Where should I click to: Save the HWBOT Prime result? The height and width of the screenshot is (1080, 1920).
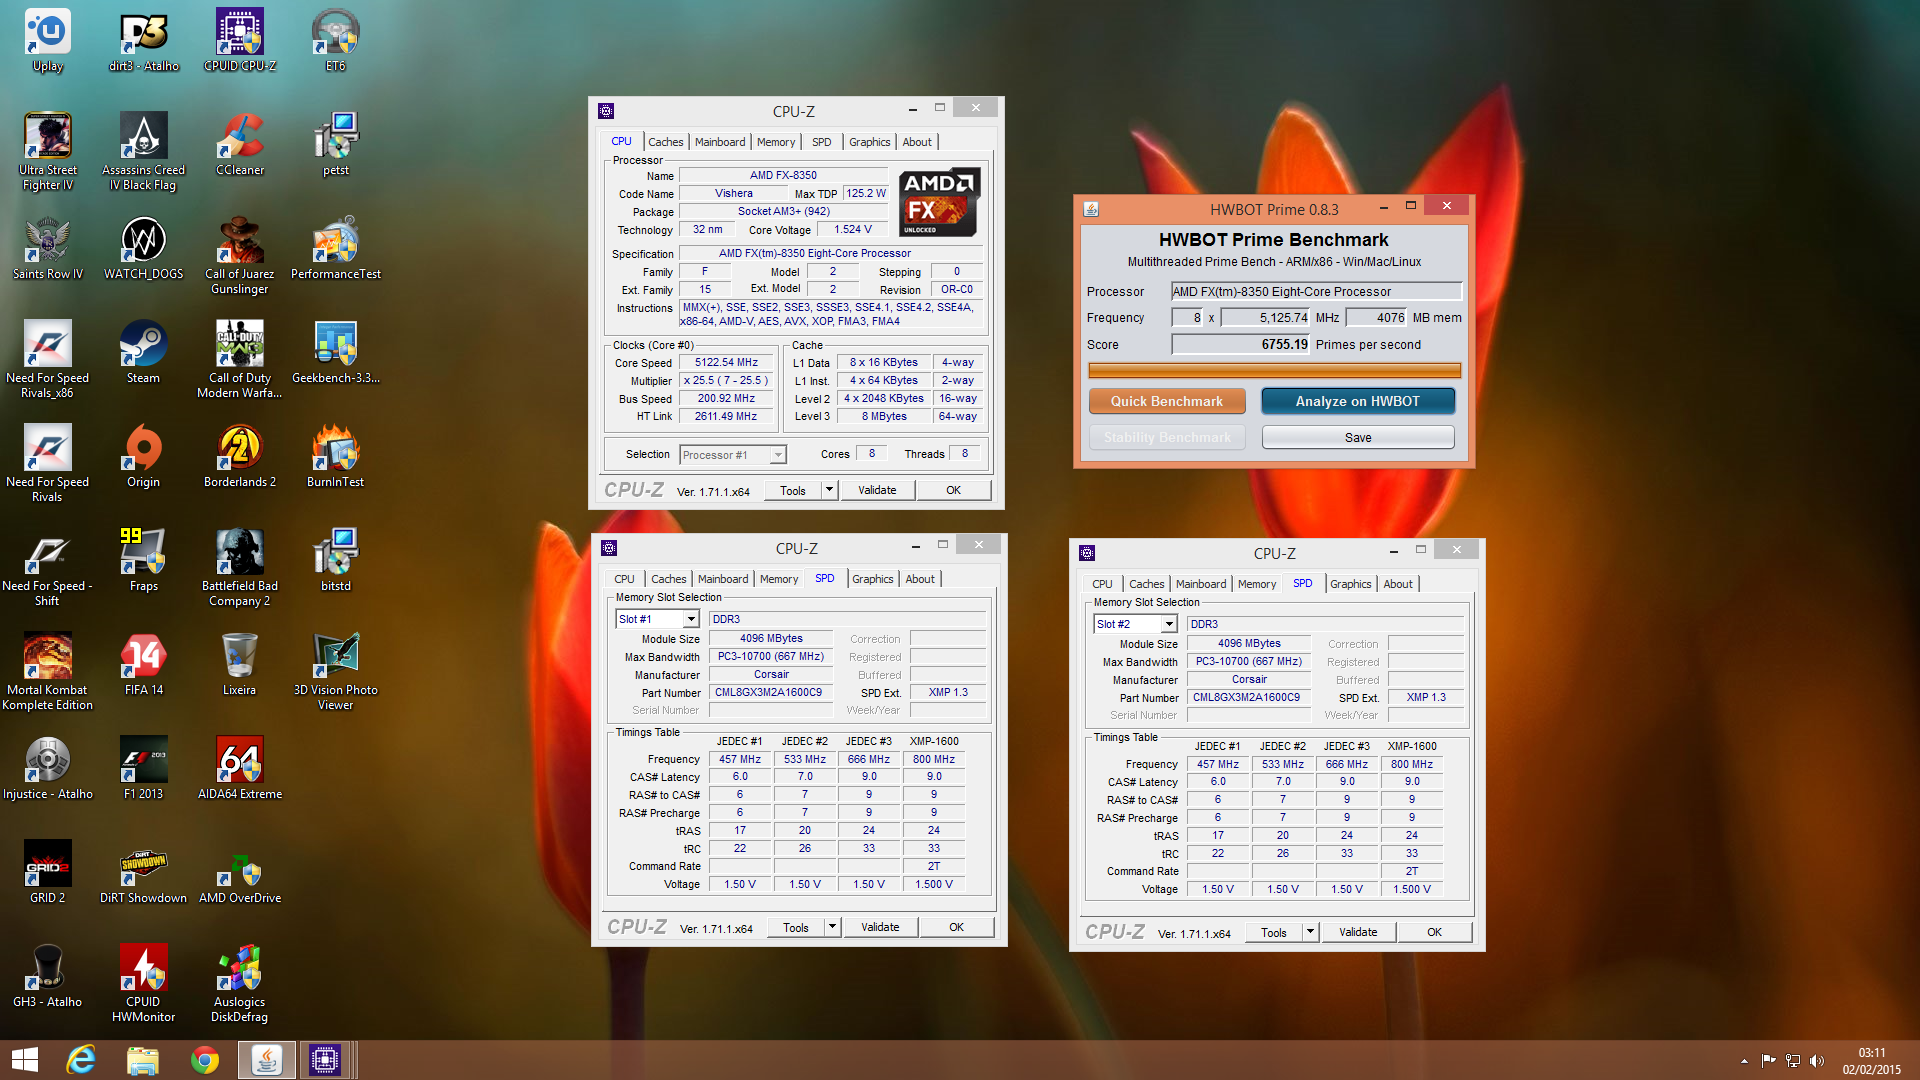1358,437
